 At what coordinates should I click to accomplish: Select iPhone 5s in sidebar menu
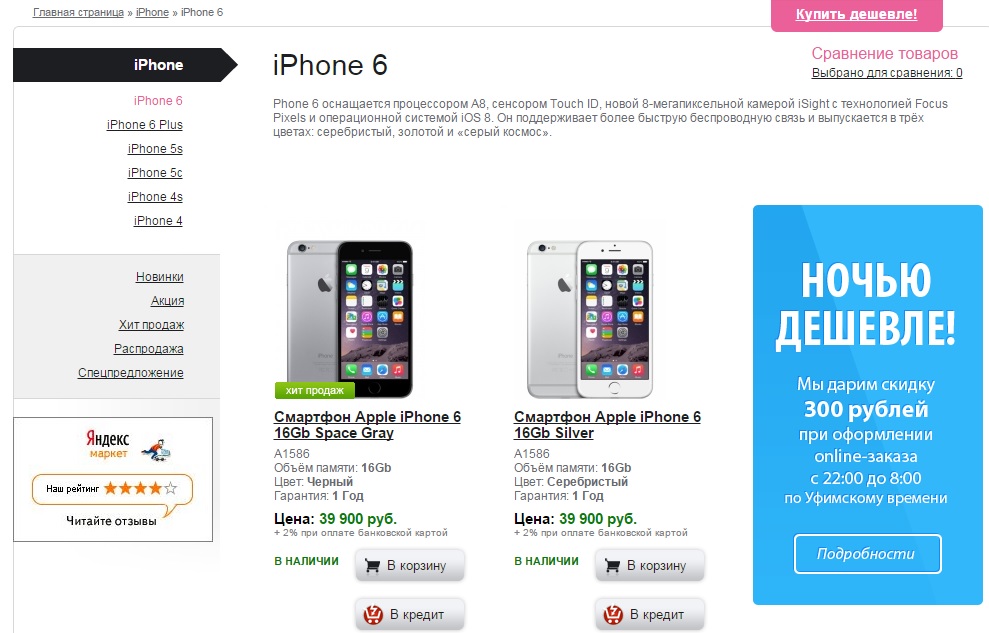pos(155,149)
